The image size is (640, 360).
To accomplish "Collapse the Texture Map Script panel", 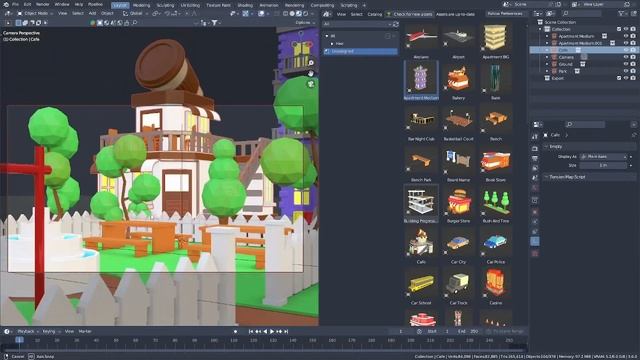I will point(547,177).
